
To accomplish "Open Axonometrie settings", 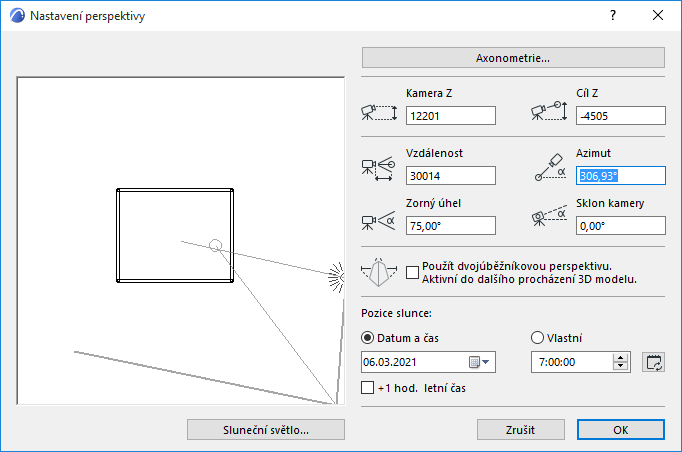I will click(x=513, y=57).
